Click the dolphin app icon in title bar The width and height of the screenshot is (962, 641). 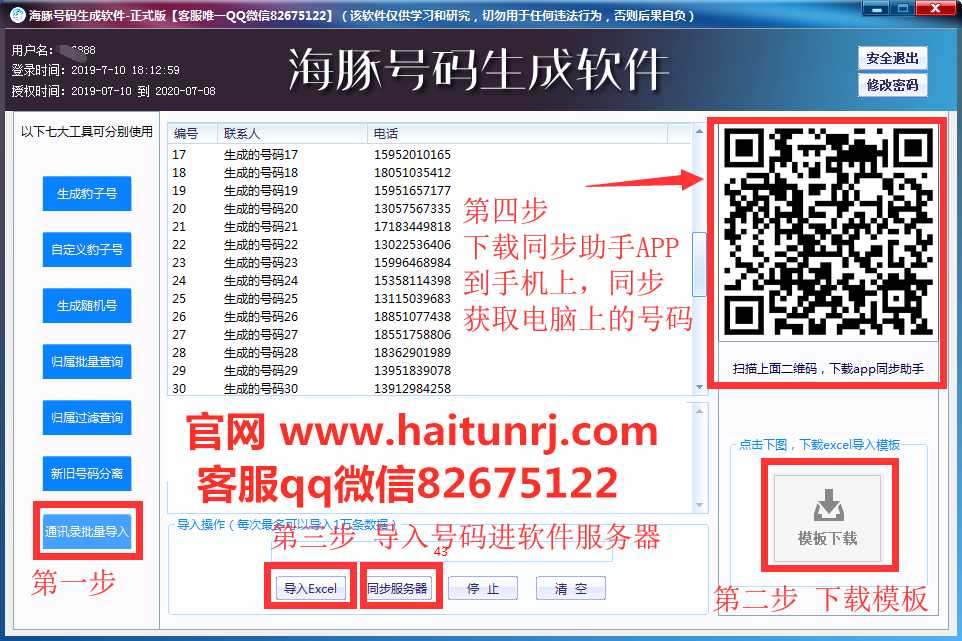point(18,14)
